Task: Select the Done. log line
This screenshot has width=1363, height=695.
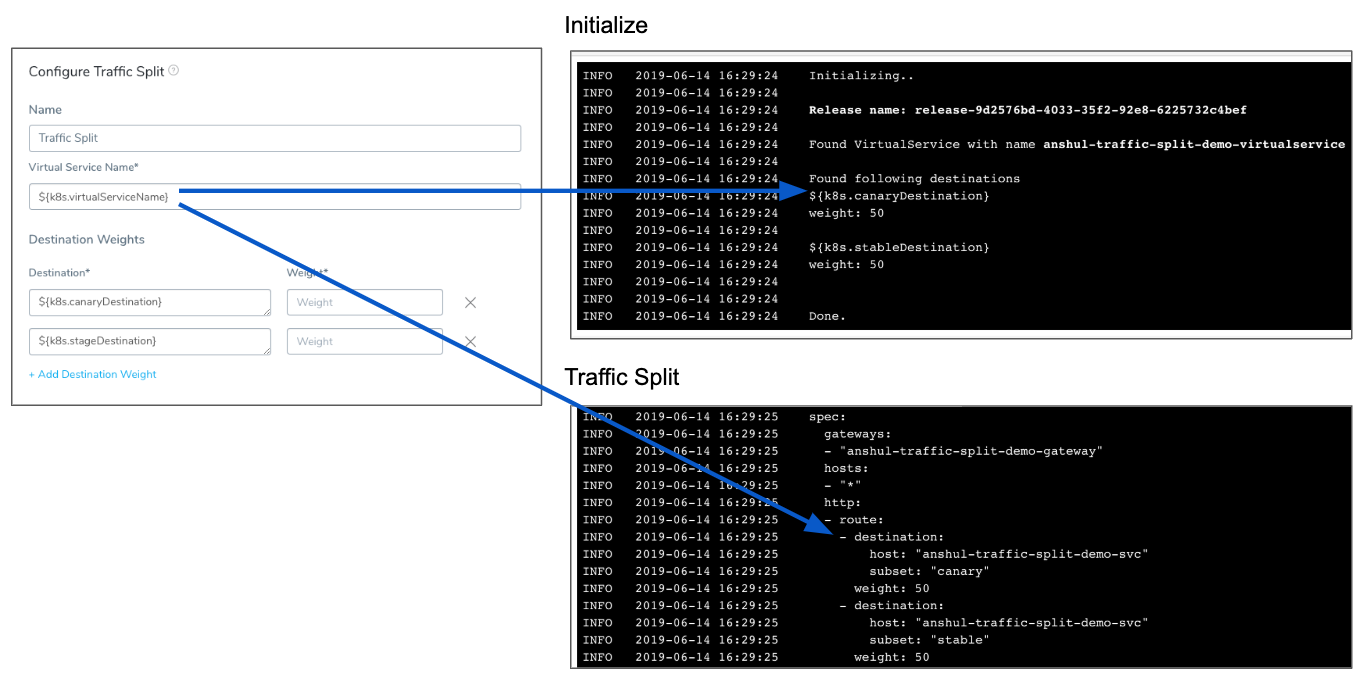Action: [x=827, y=316]
